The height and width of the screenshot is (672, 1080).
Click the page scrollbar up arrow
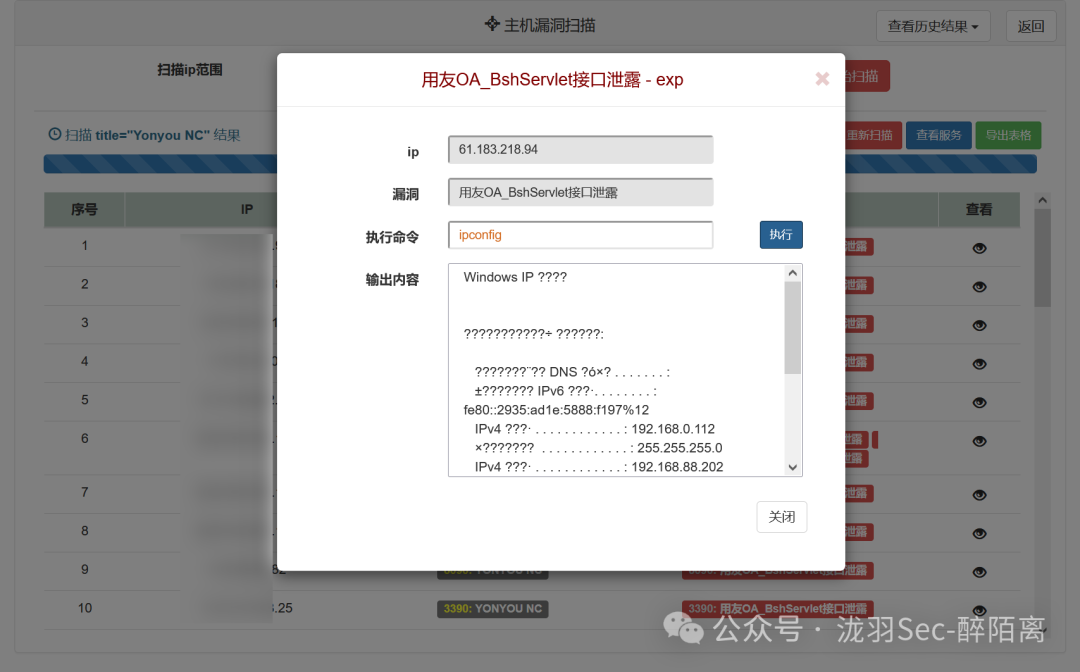[1042, 200]
